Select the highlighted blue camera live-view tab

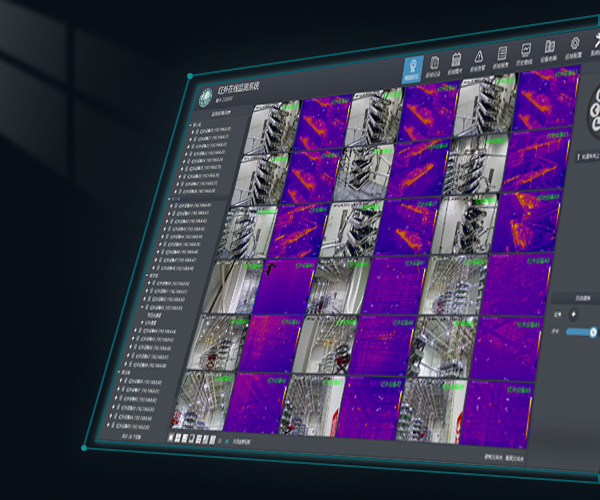[x=412, y=69]
